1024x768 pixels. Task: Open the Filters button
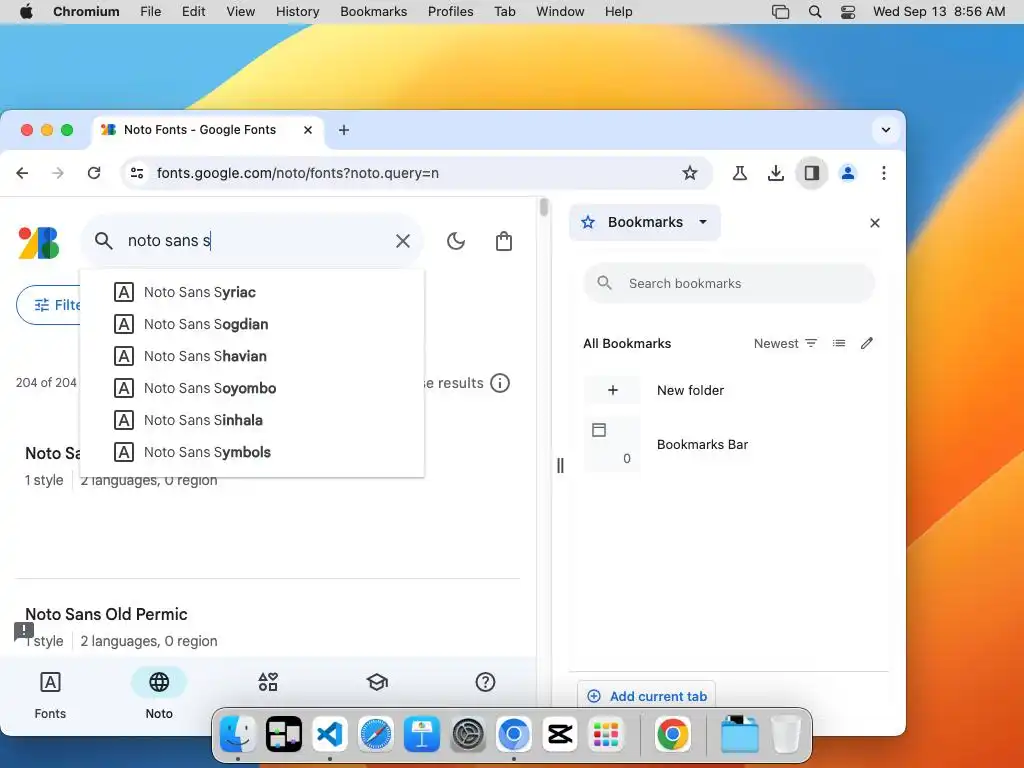click(x=49, y=305)
